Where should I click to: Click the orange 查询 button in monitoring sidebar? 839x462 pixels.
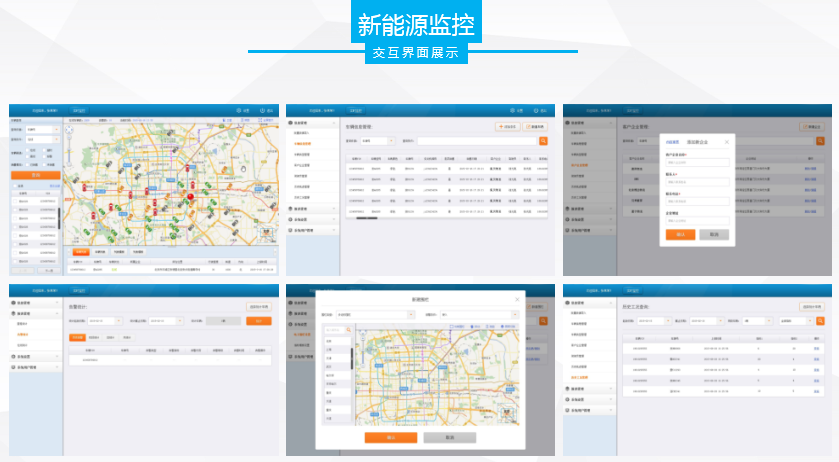(36, 174)
